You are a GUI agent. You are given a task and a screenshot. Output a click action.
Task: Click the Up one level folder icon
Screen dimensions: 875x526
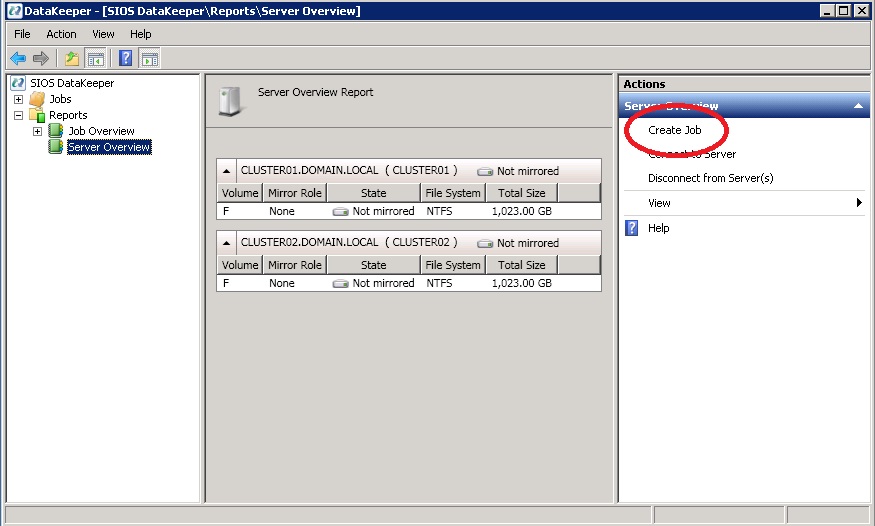[x=72, y=58]
